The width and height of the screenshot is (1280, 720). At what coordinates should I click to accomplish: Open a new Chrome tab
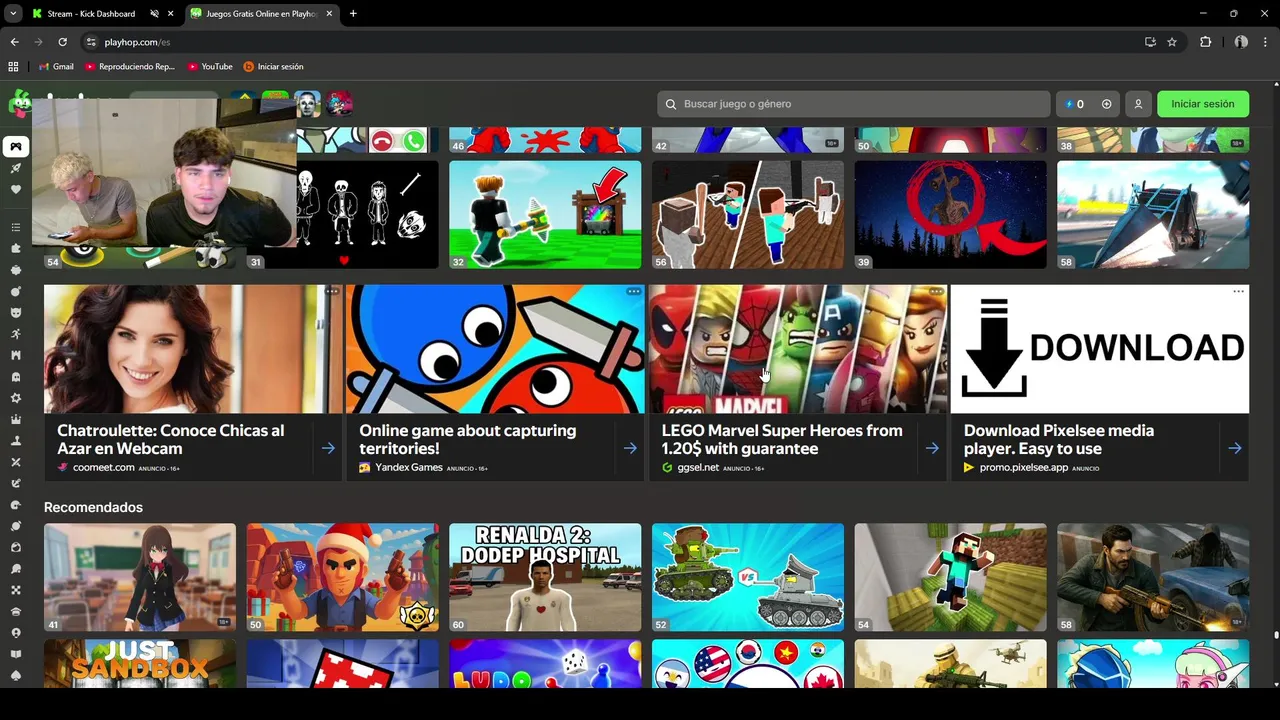pyautogui.click(x=353, y=14)
